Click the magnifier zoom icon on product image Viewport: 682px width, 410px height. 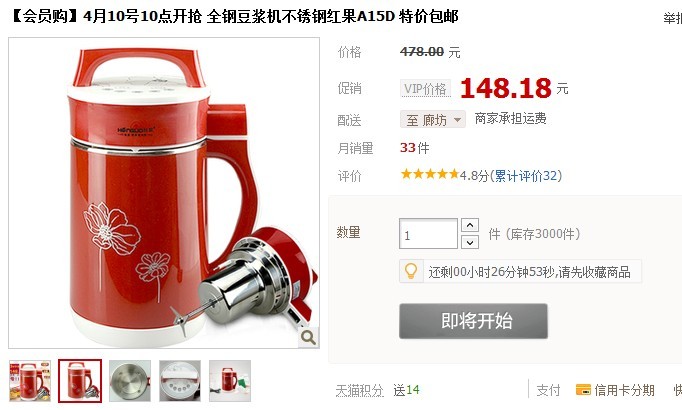click(x=309, y=337)
